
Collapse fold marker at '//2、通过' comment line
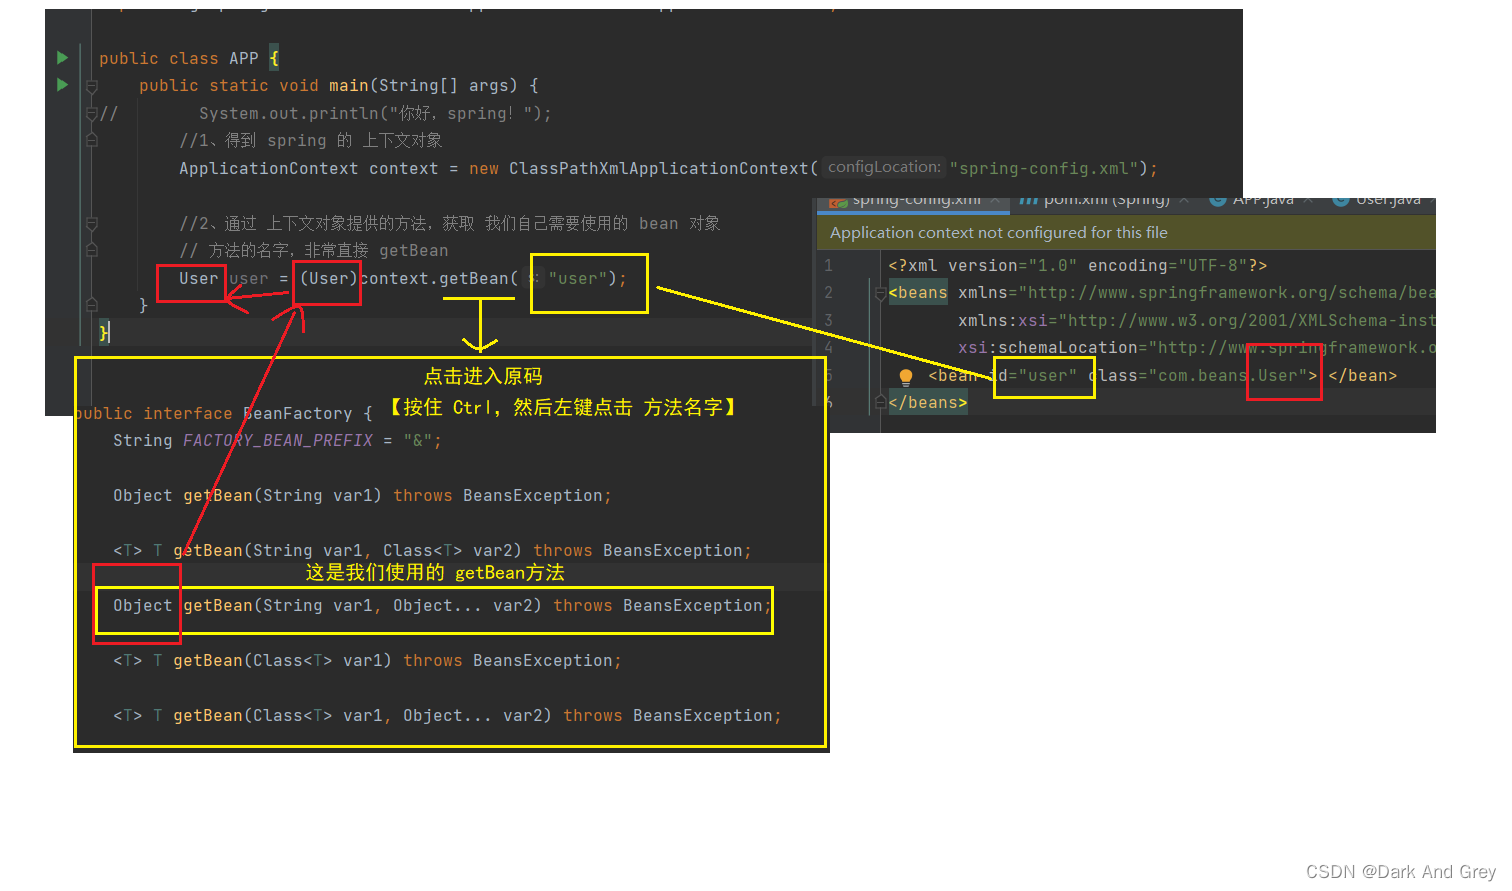coord(91,223)
